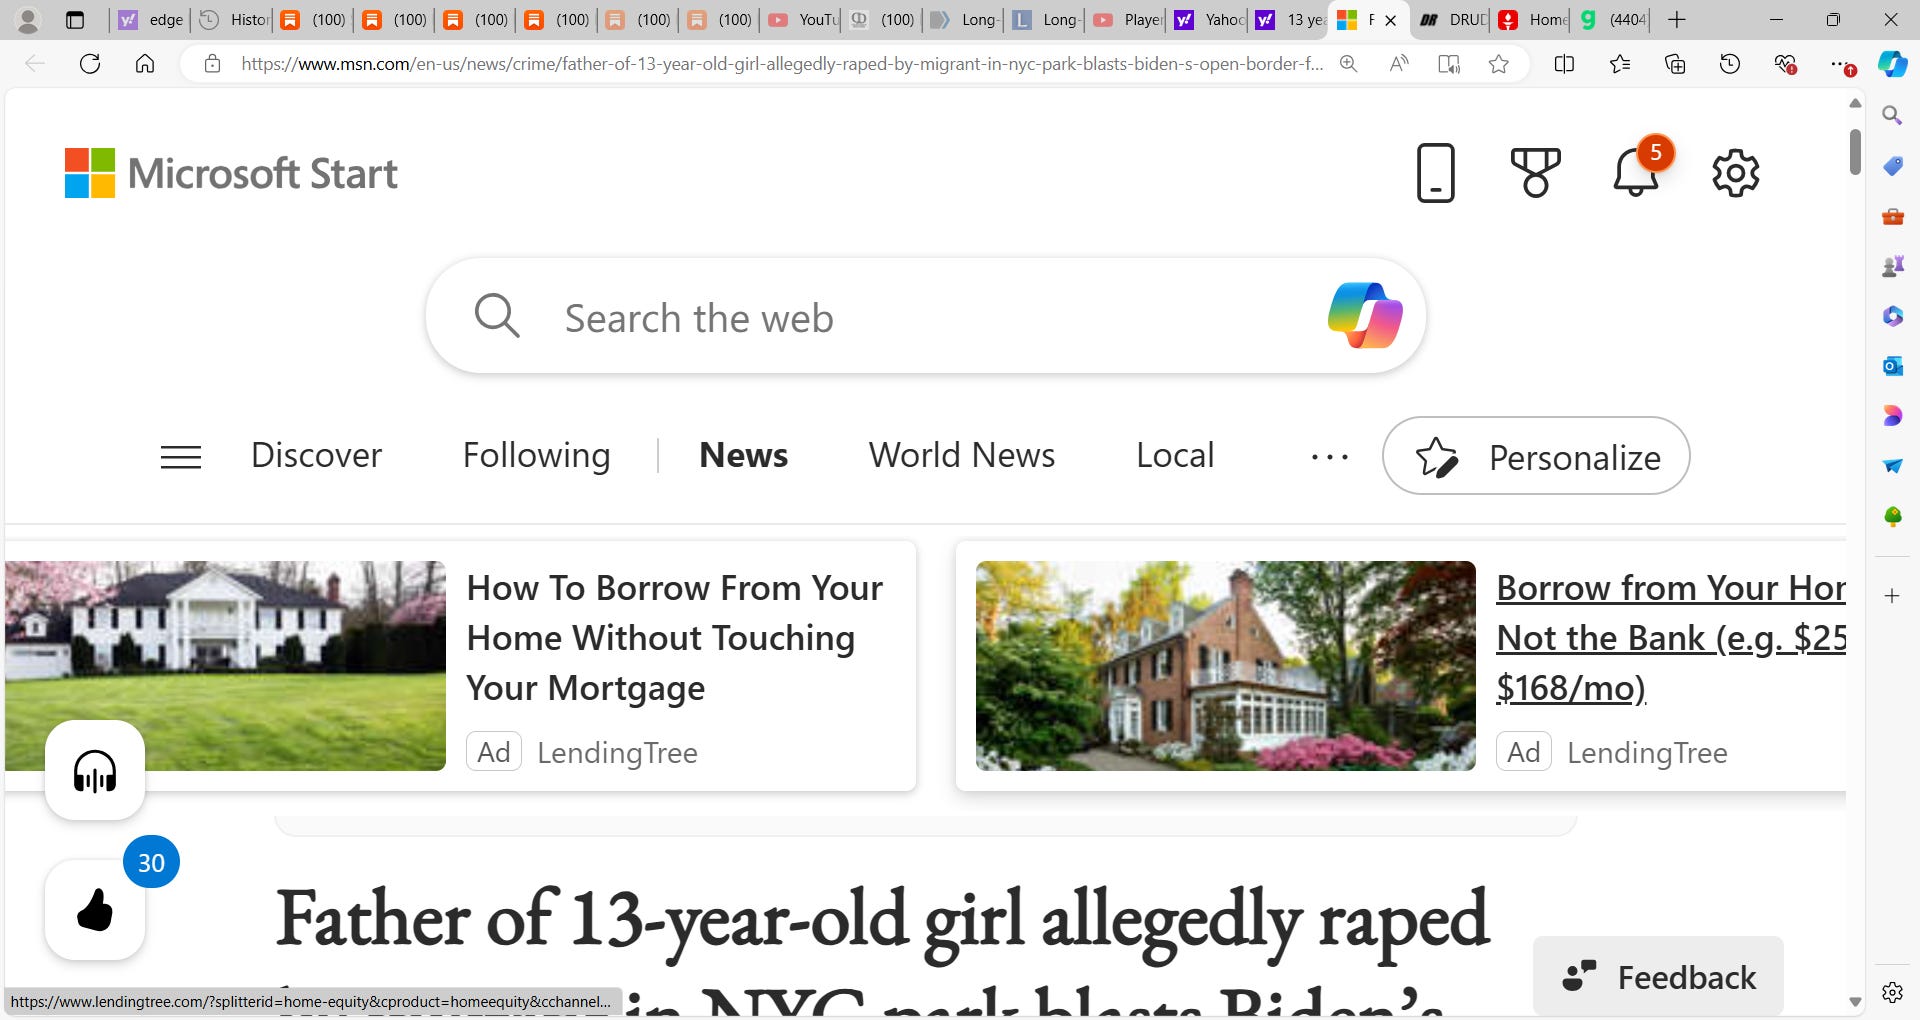Add this page to favorites star
The image size is (1920, 1020).
(1498, 64)
